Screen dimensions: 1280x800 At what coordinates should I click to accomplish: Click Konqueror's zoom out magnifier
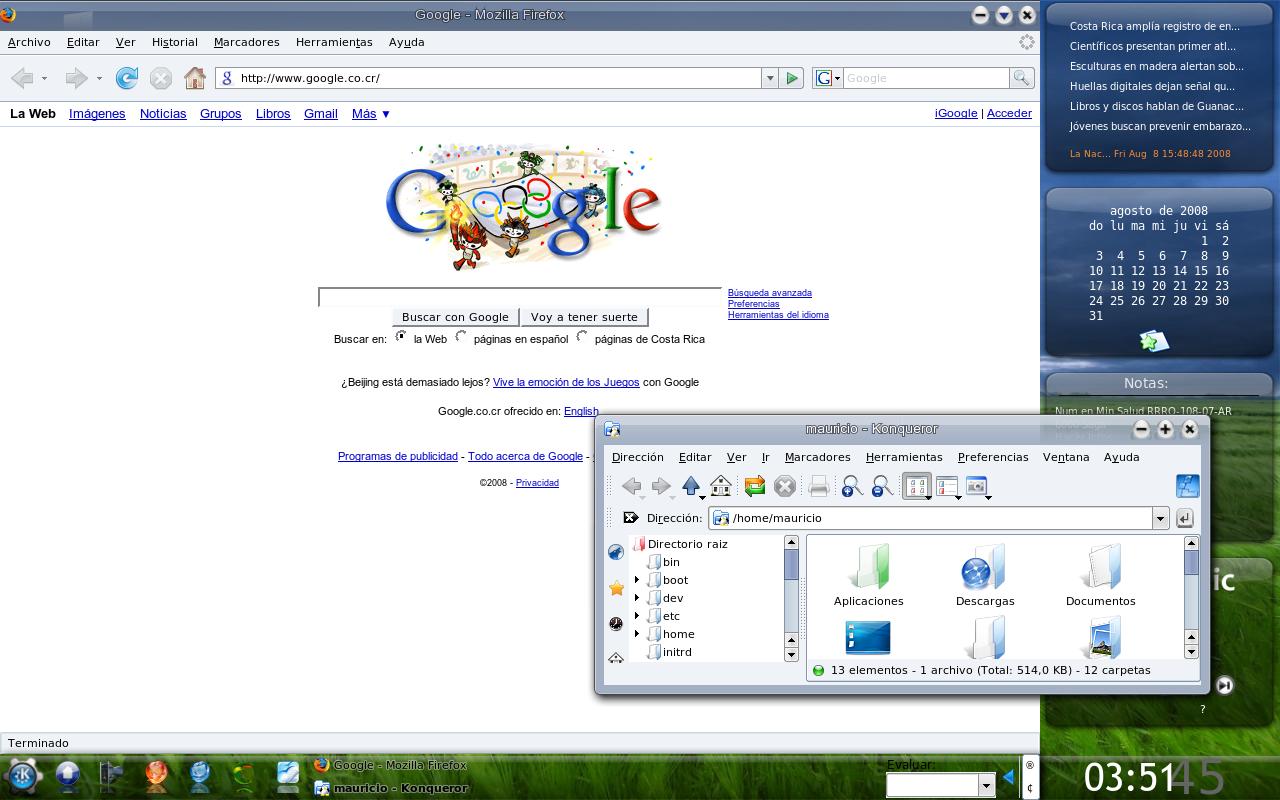click(x=882, y=486)
